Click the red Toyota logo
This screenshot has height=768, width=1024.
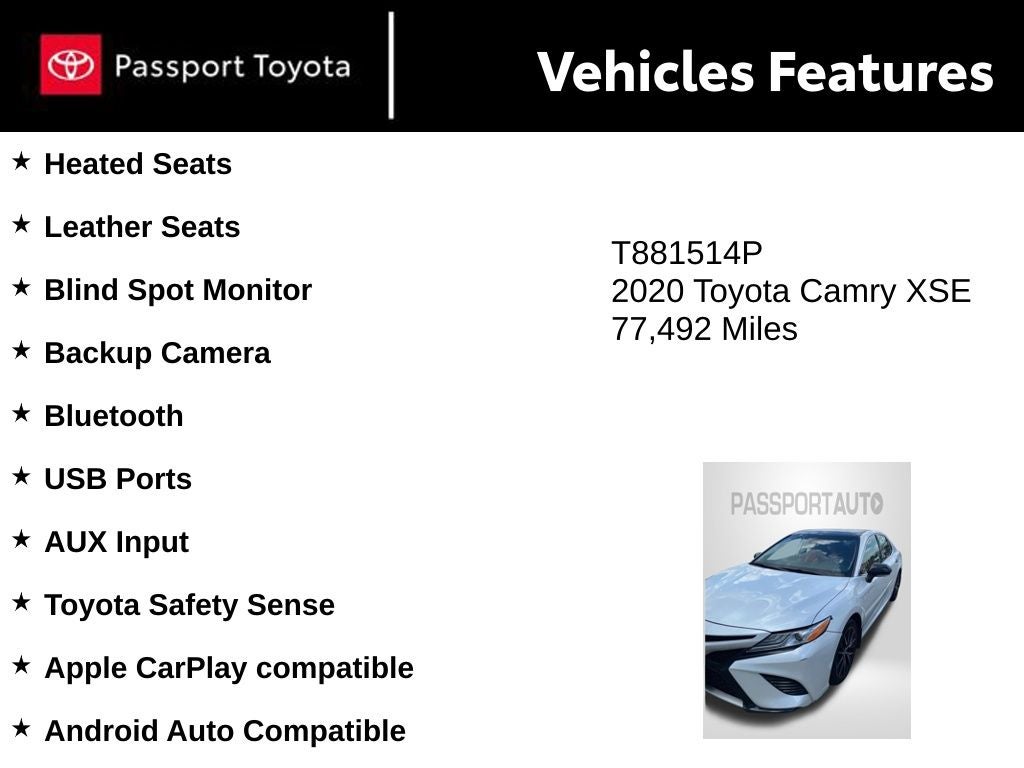(x=70, y=65)
